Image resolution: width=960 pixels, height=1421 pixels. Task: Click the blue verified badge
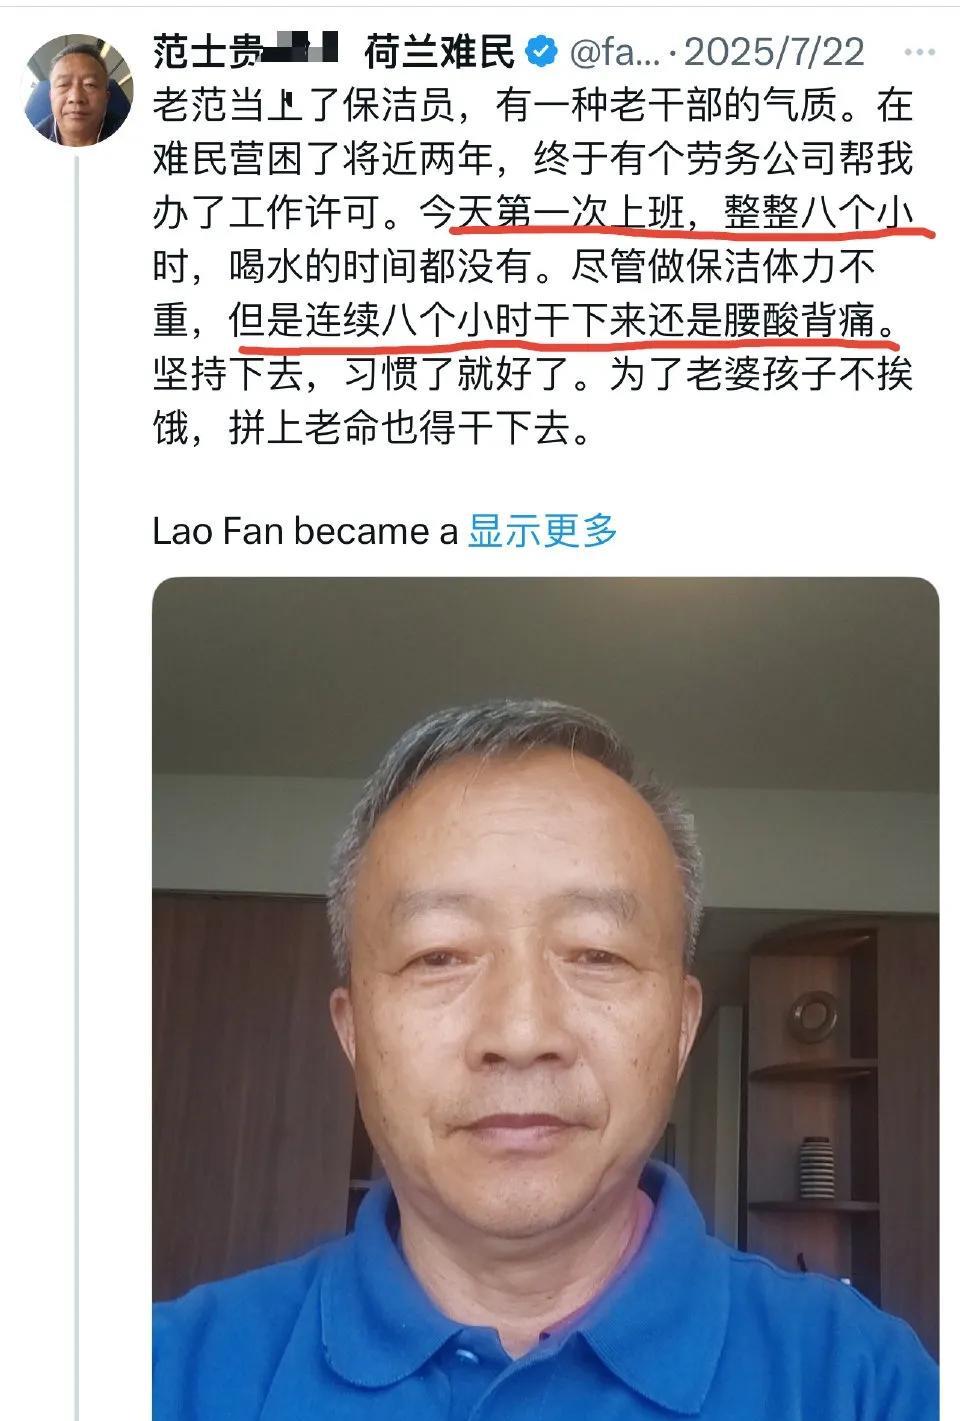pos(541,52)
